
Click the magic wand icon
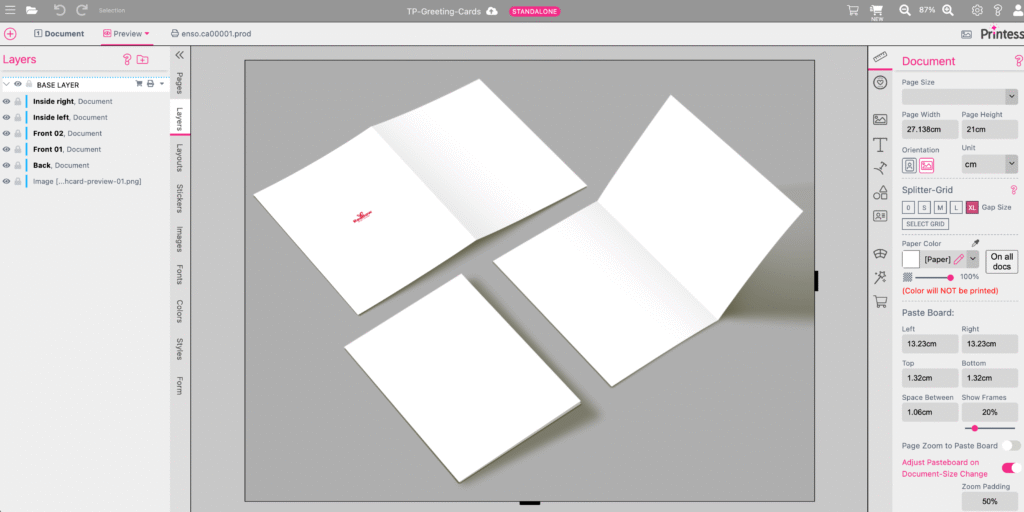pos(880,277)
